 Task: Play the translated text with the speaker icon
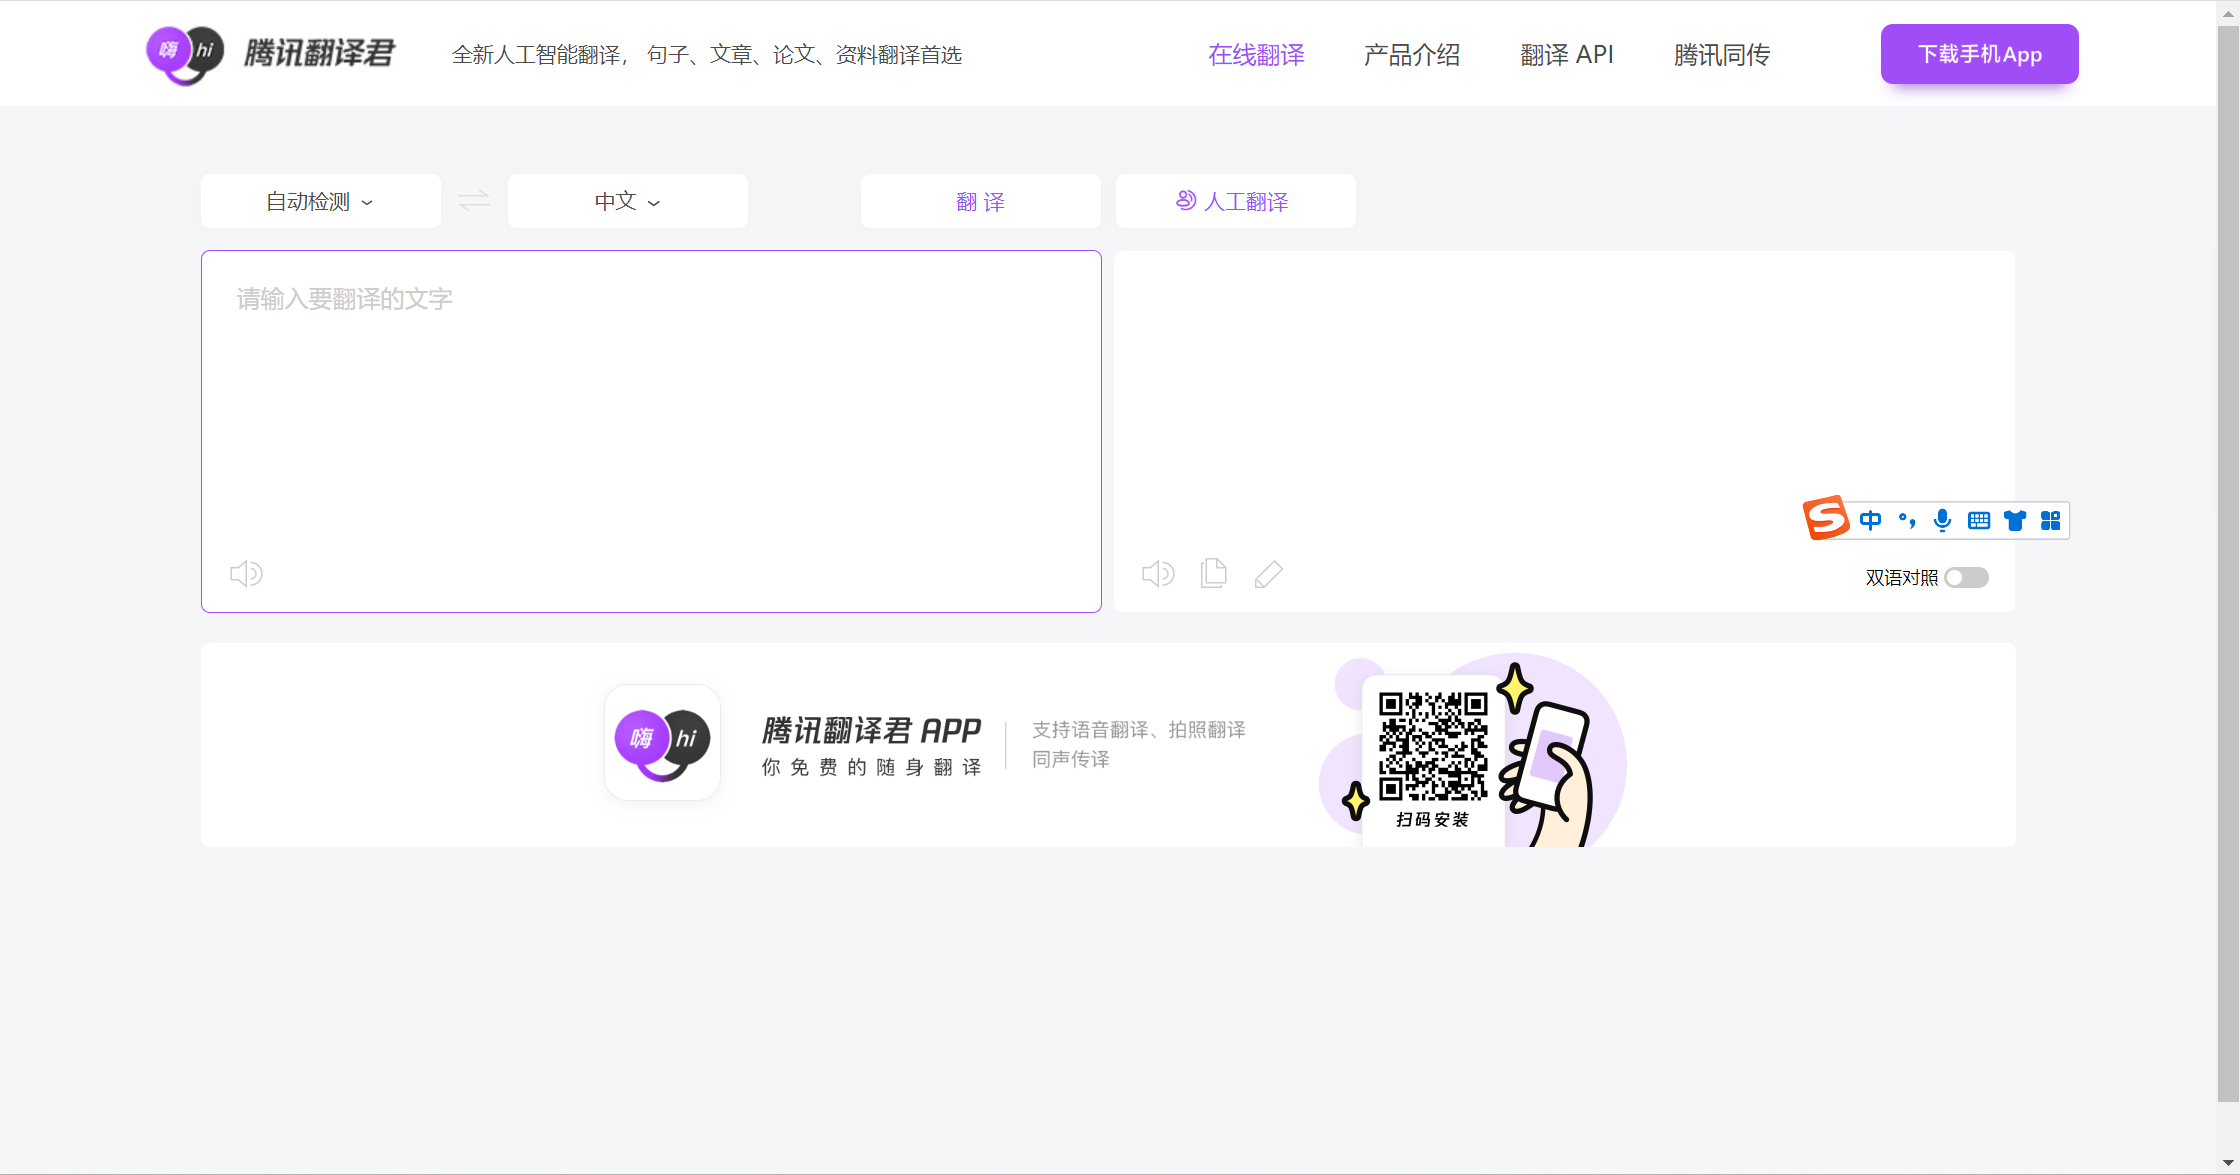tap(1158, 574)
